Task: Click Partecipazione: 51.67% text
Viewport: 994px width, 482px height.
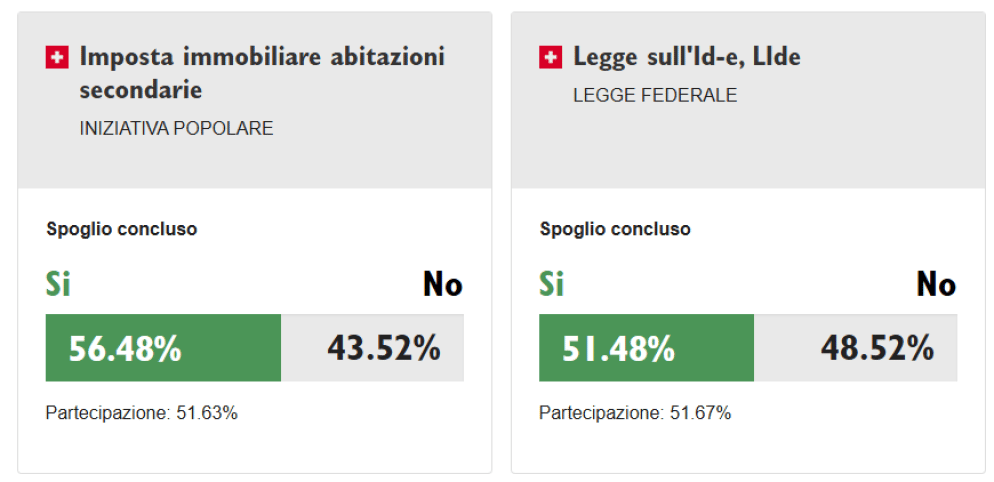Action: (635, 414)
